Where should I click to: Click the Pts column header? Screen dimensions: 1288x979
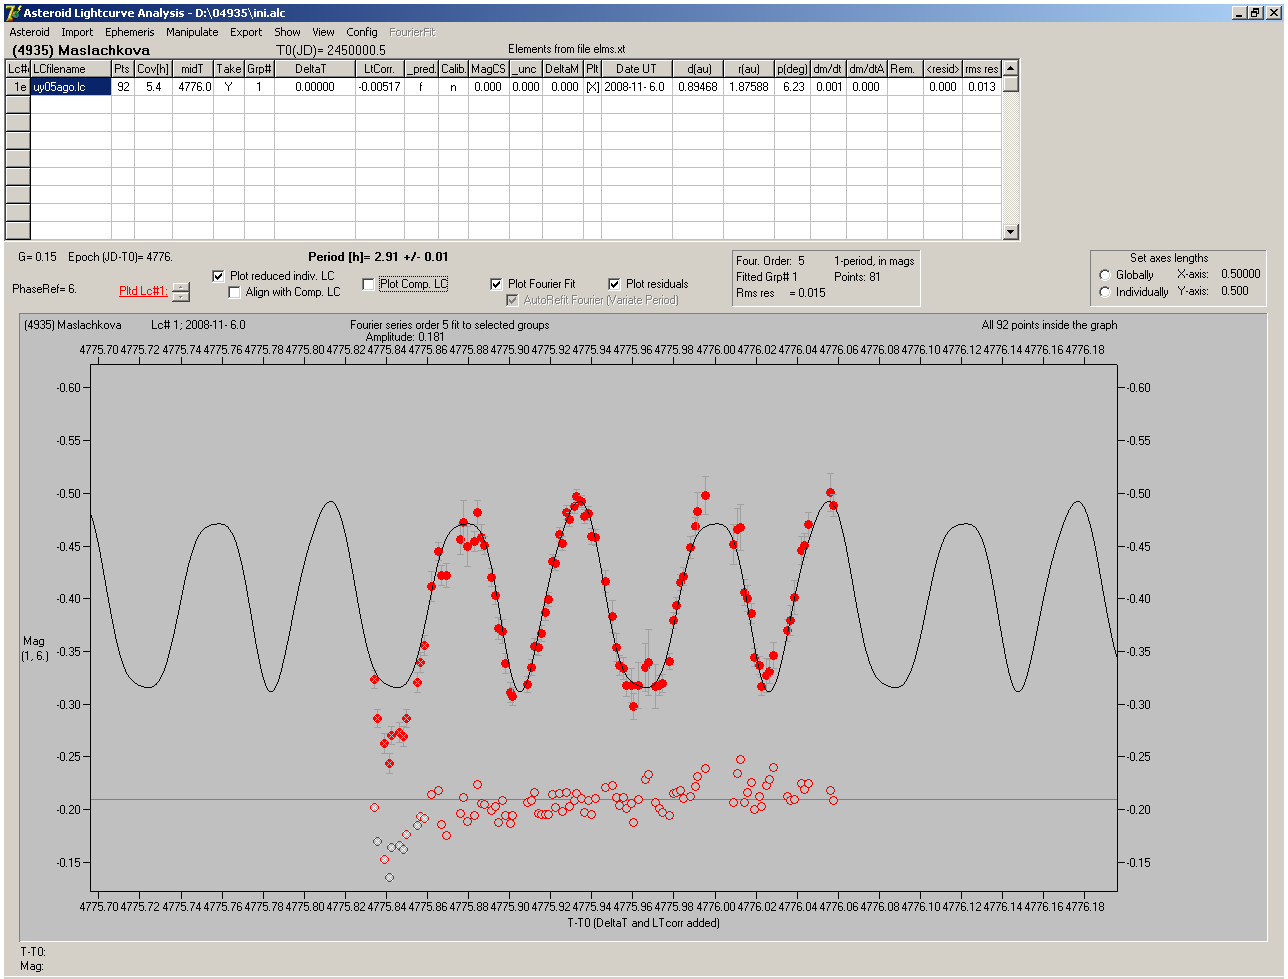[122, 69]
